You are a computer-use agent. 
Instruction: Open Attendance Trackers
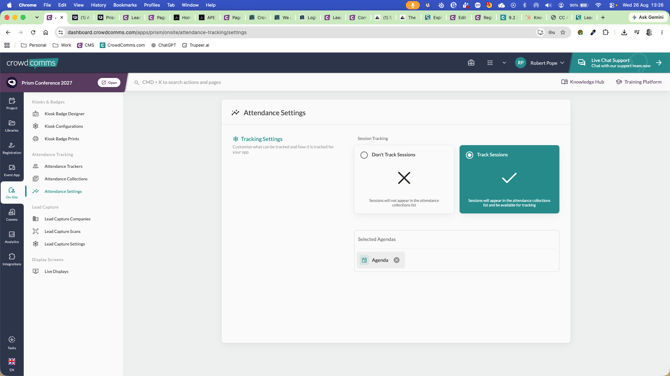63,166
